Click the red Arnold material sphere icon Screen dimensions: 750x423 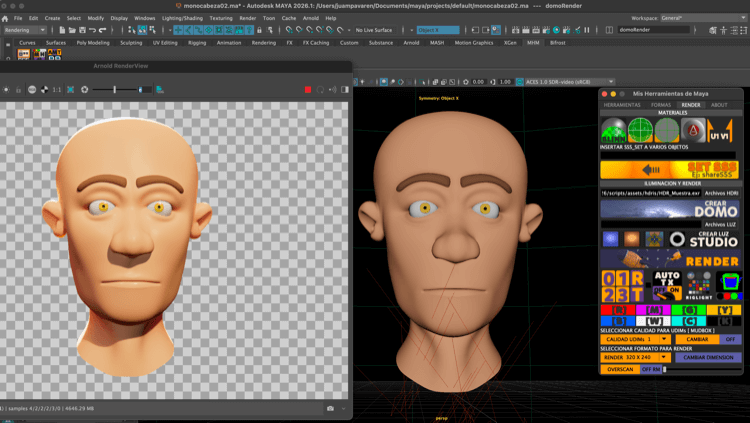tap(692, 132)
